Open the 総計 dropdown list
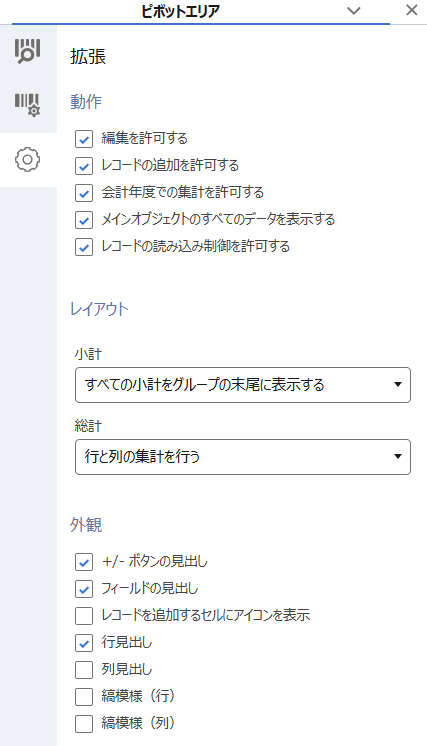Screen dimensions: 427x746 coord(243,457)
